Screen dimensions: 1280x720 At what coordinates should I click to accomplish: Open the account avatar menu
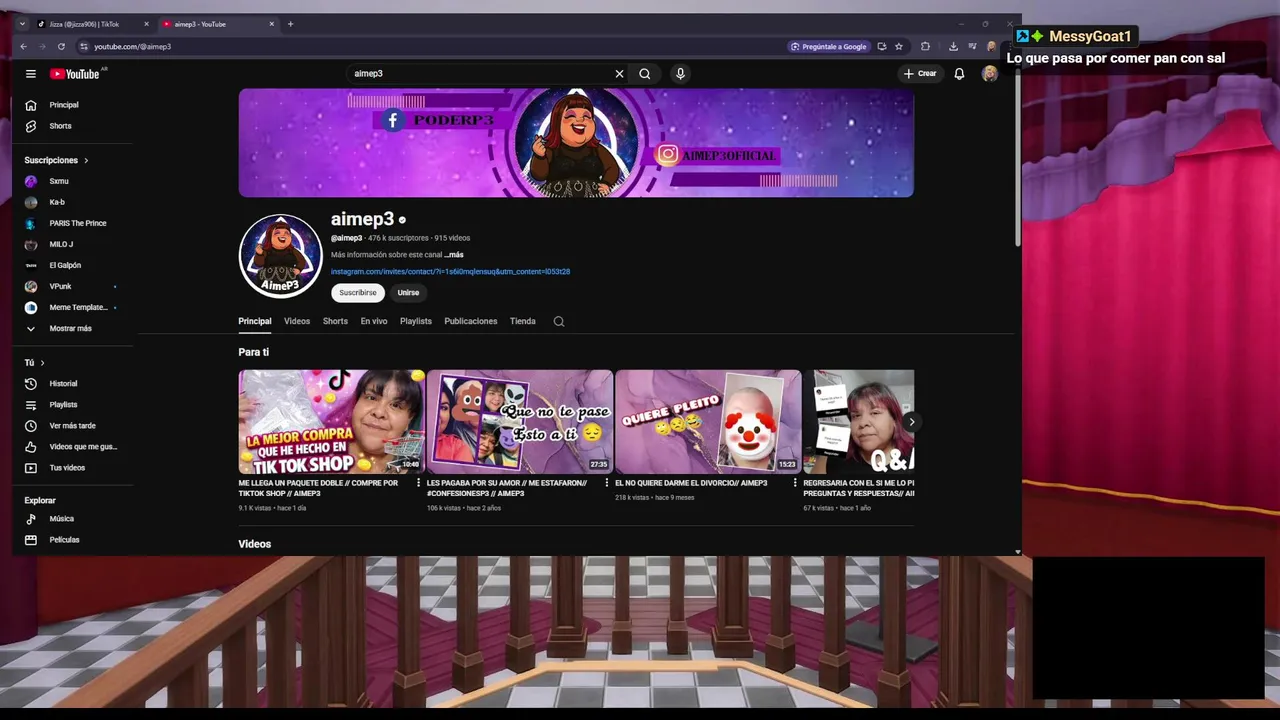click(x=989, y=74)
